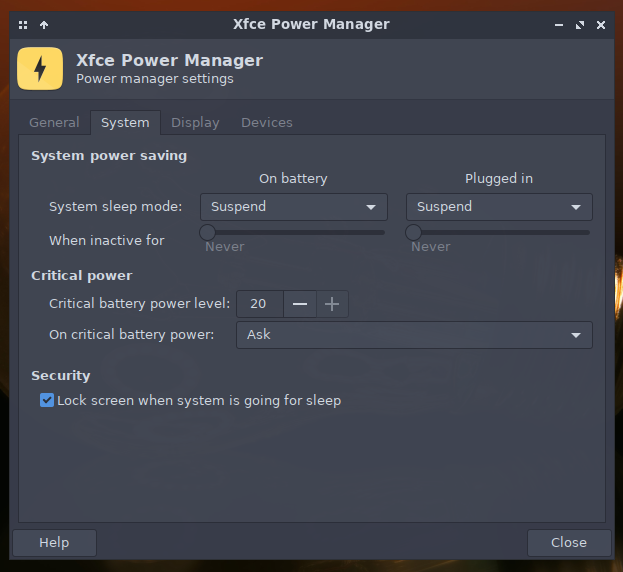Screen dimensions: 623x572
Task: Click the yellow lightning Power Manager icon
Action: pos(40,69)
